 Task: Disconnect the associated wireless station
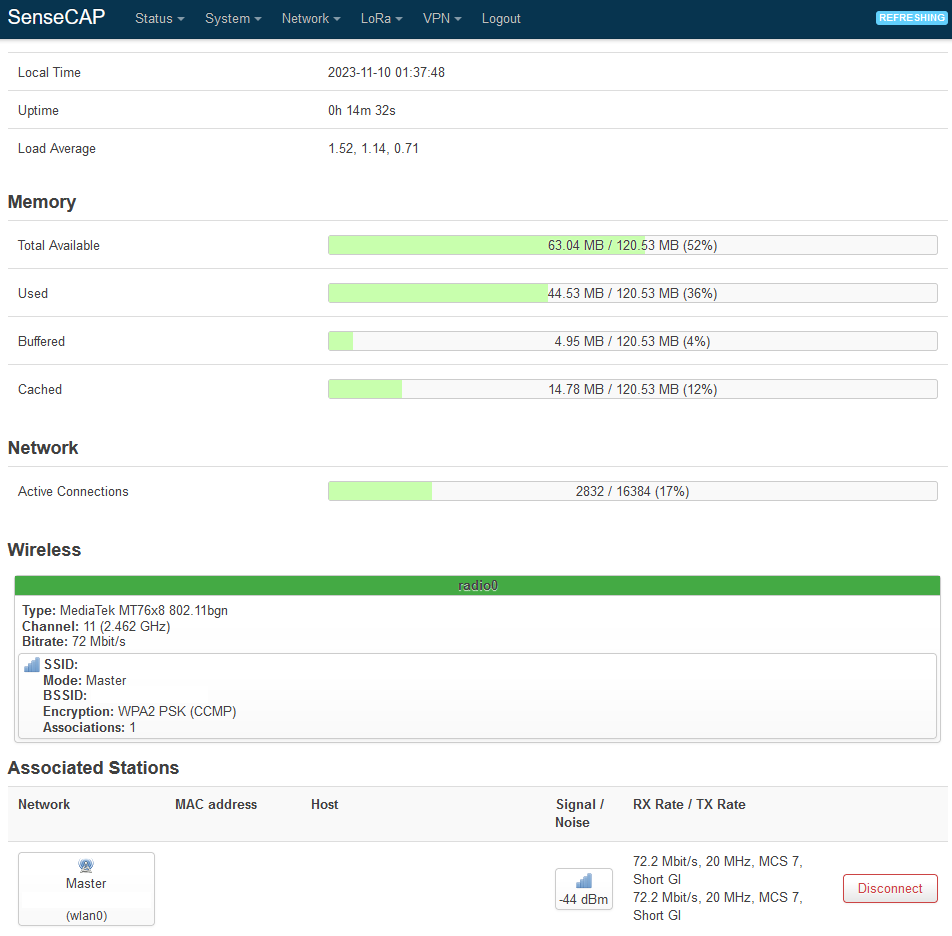tap(889, 888)
